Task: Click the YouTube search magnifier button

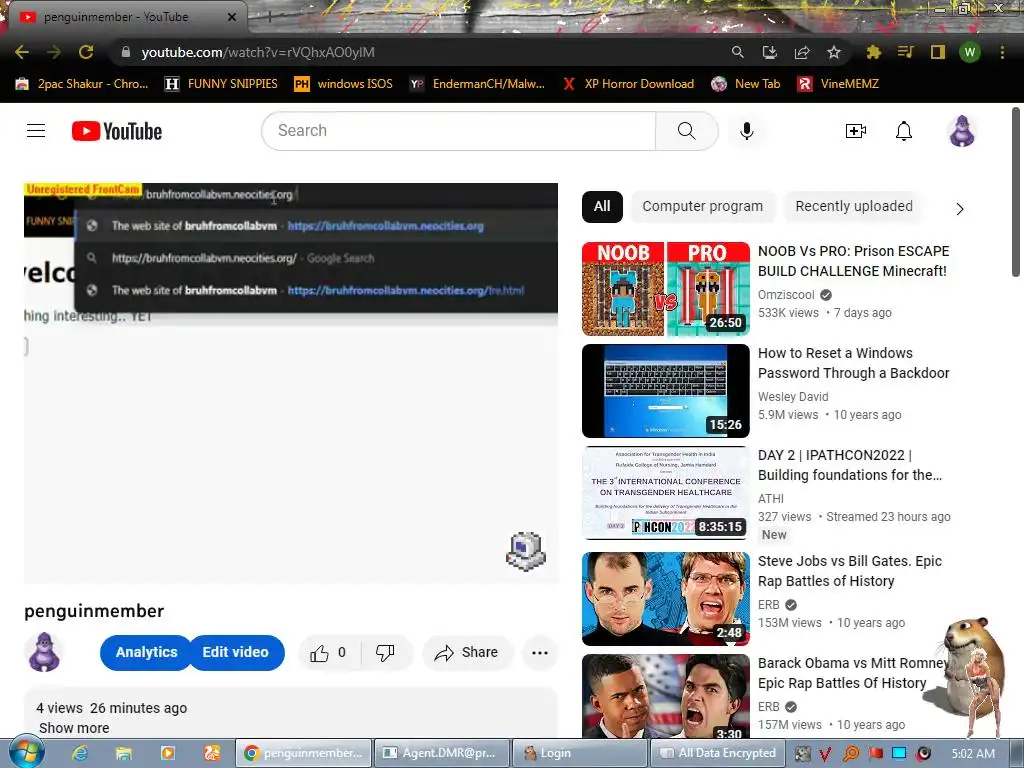Action: coord(686,131)
